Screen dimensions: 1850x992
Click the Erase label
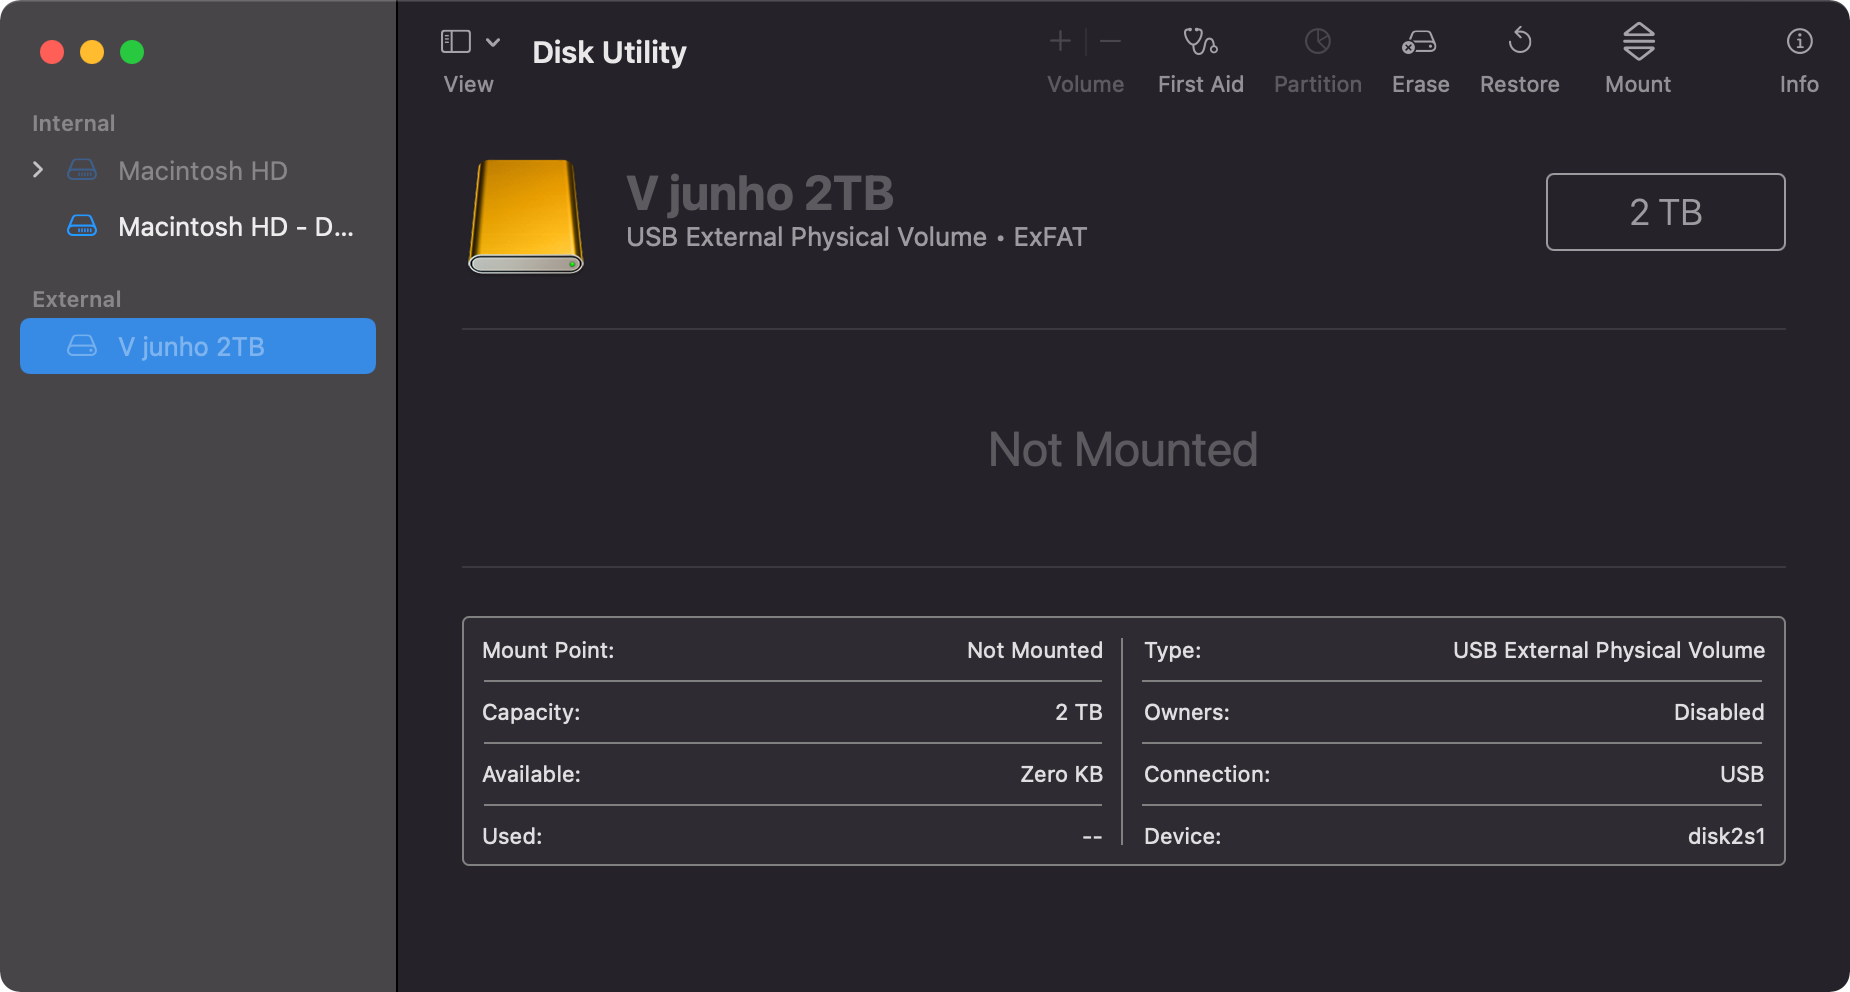point(1421,84)
